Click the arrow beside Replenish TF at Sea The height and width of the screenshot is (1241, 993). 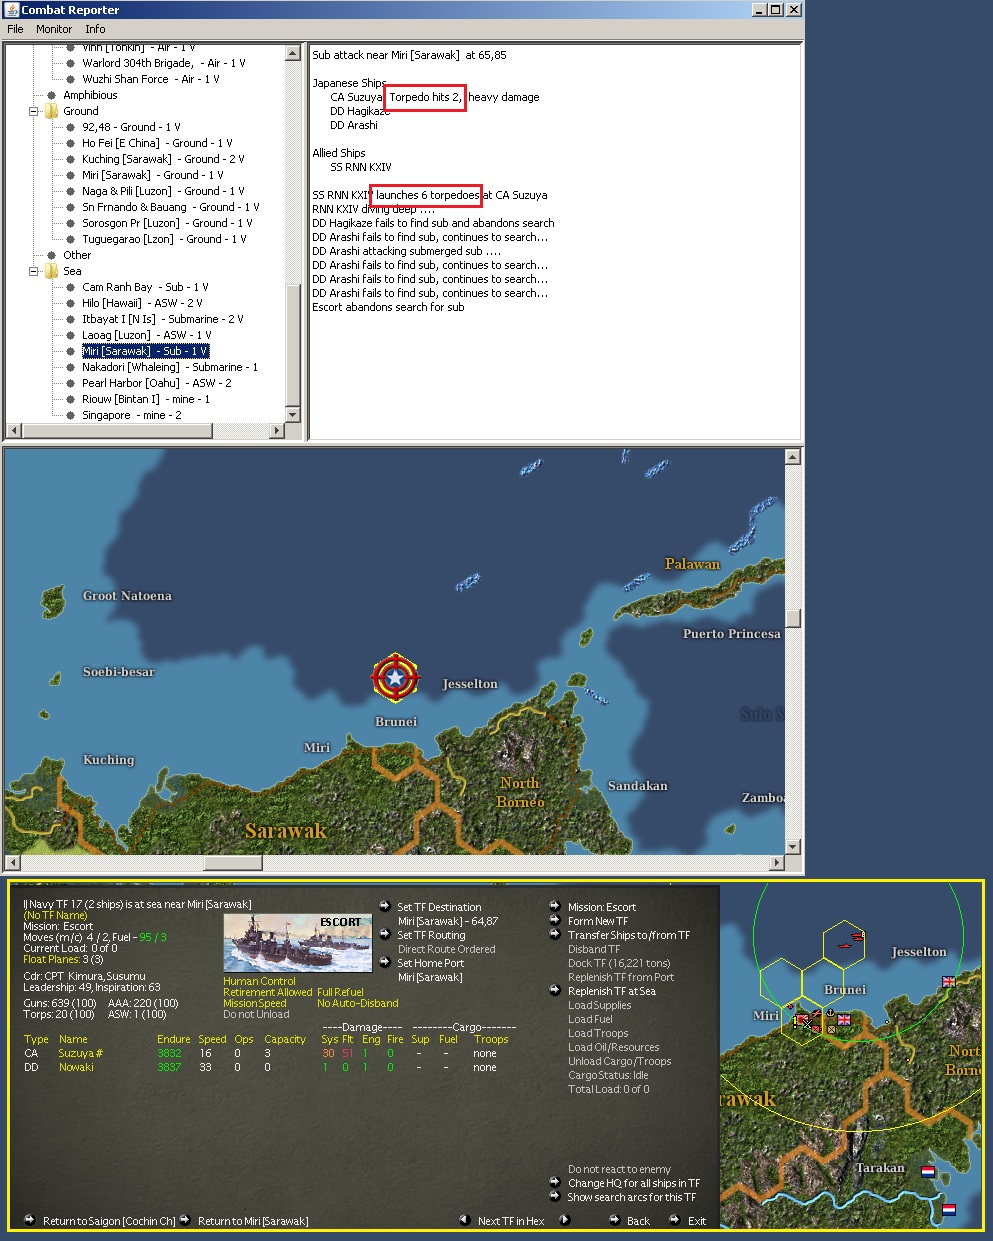tap(555, 990)
